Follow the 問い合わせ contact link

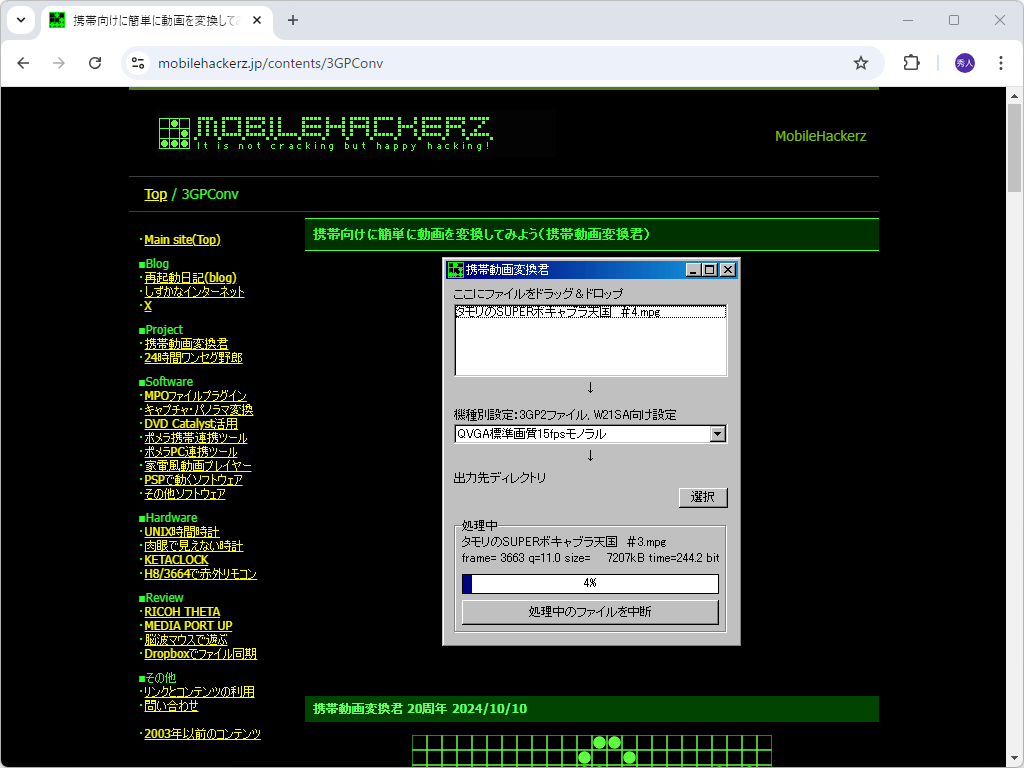(x=170, y=705)
